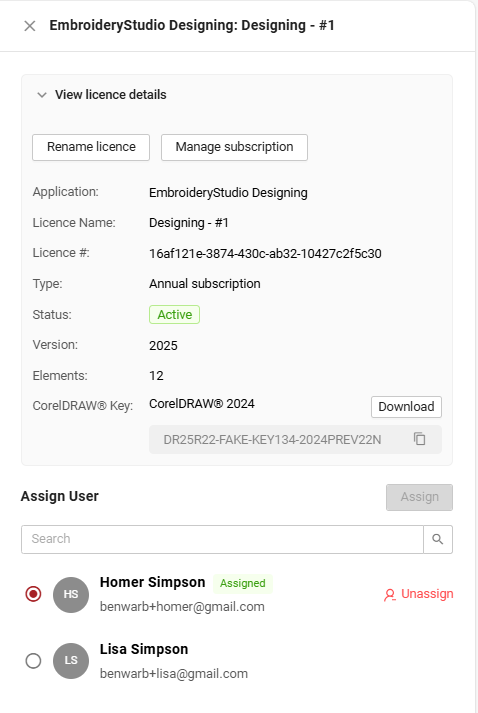Select Lisa Simpson's name in user list

144,649
